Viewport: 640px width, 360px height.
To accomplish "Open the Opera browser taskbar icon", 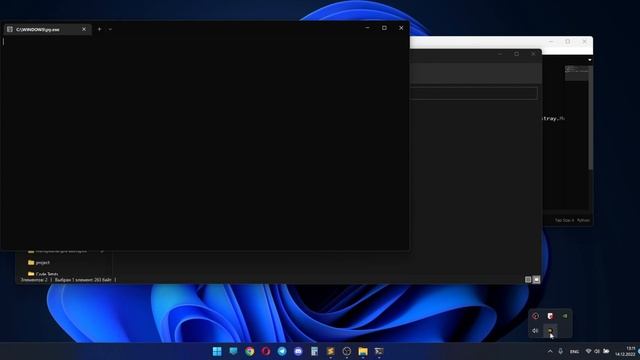I will pos(266,351).
